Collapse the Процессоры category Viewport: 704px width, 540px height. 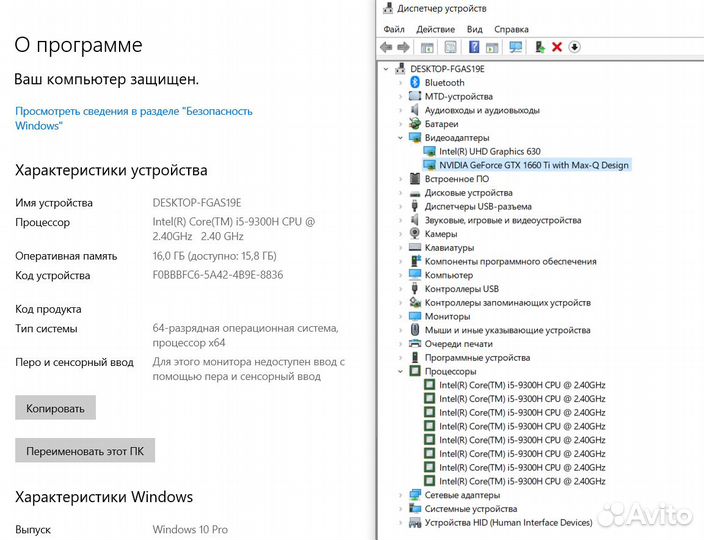pos(400,371)
